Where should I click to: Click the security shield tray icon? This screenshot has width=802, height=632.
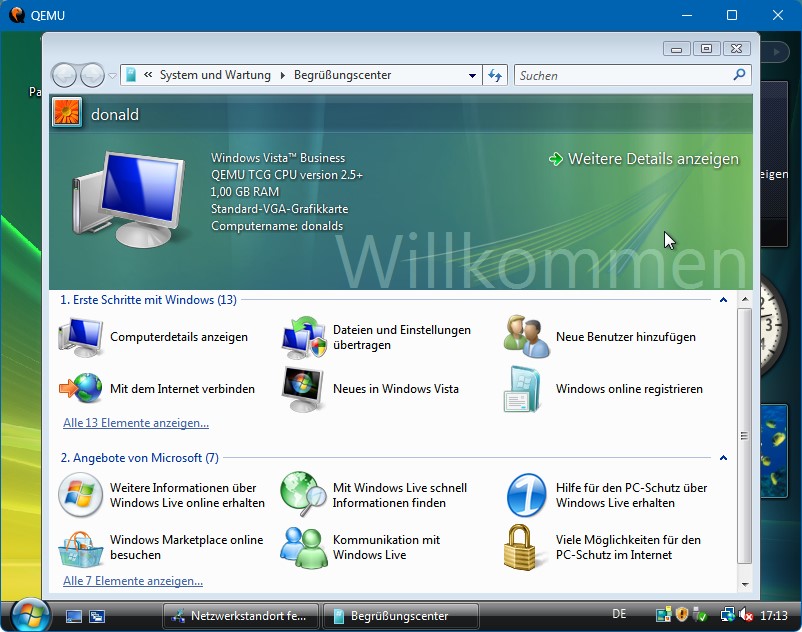(682, 614)
